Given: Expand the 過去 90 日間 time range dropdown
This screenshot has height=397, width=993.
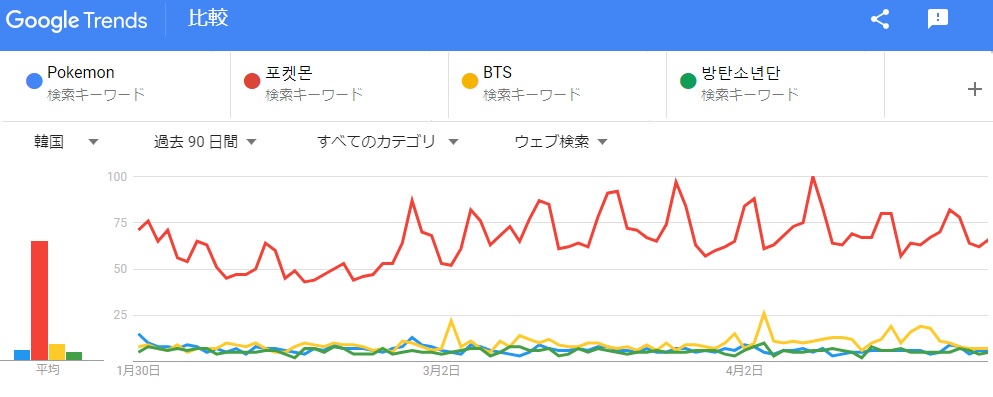Looking at the screenshot, I should [205, 142].
